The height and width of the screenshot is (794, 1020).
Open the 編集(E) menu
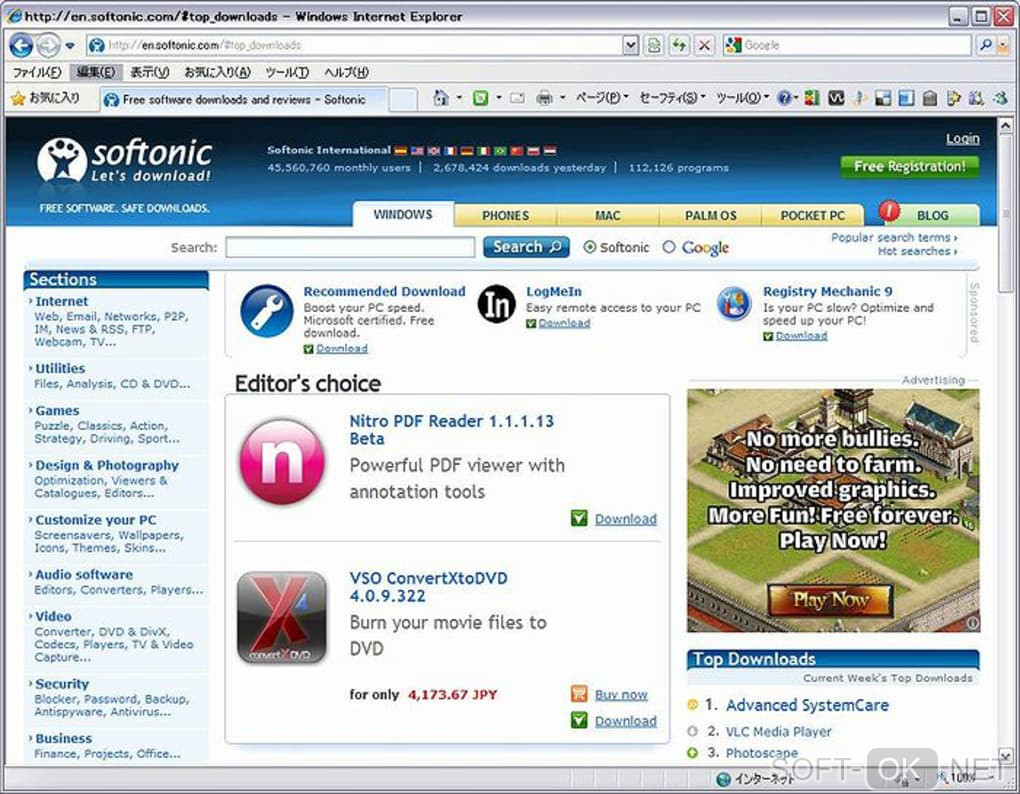(x=96, y=72)
